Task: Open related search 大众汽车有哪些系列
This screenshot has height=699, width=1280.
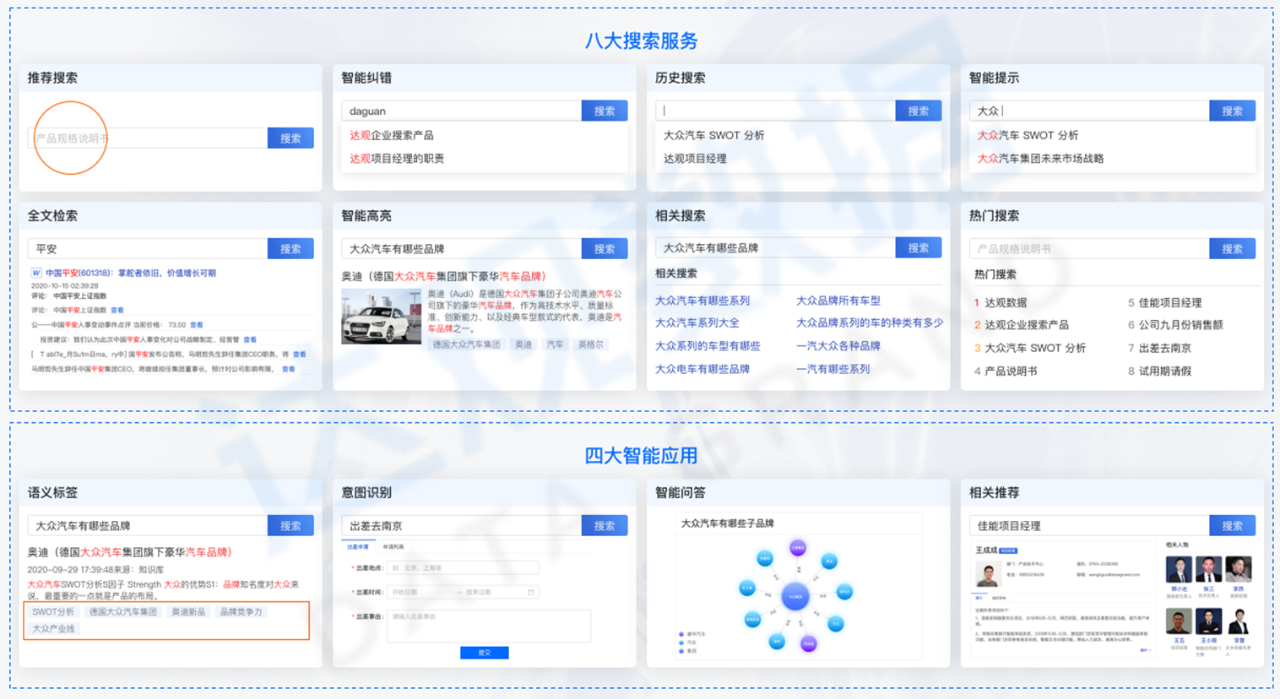Action: [702, 300]
